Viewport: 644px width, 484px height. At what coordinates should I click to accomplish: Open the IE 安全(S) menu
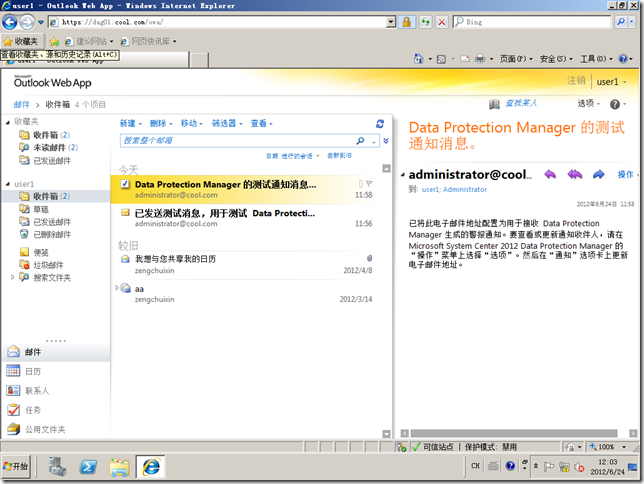[x=556, y=59]
